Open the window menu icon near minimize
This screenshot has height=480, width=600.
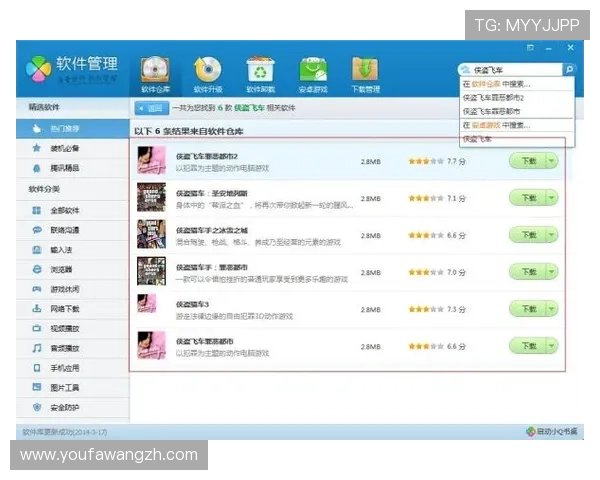(530, 48)
